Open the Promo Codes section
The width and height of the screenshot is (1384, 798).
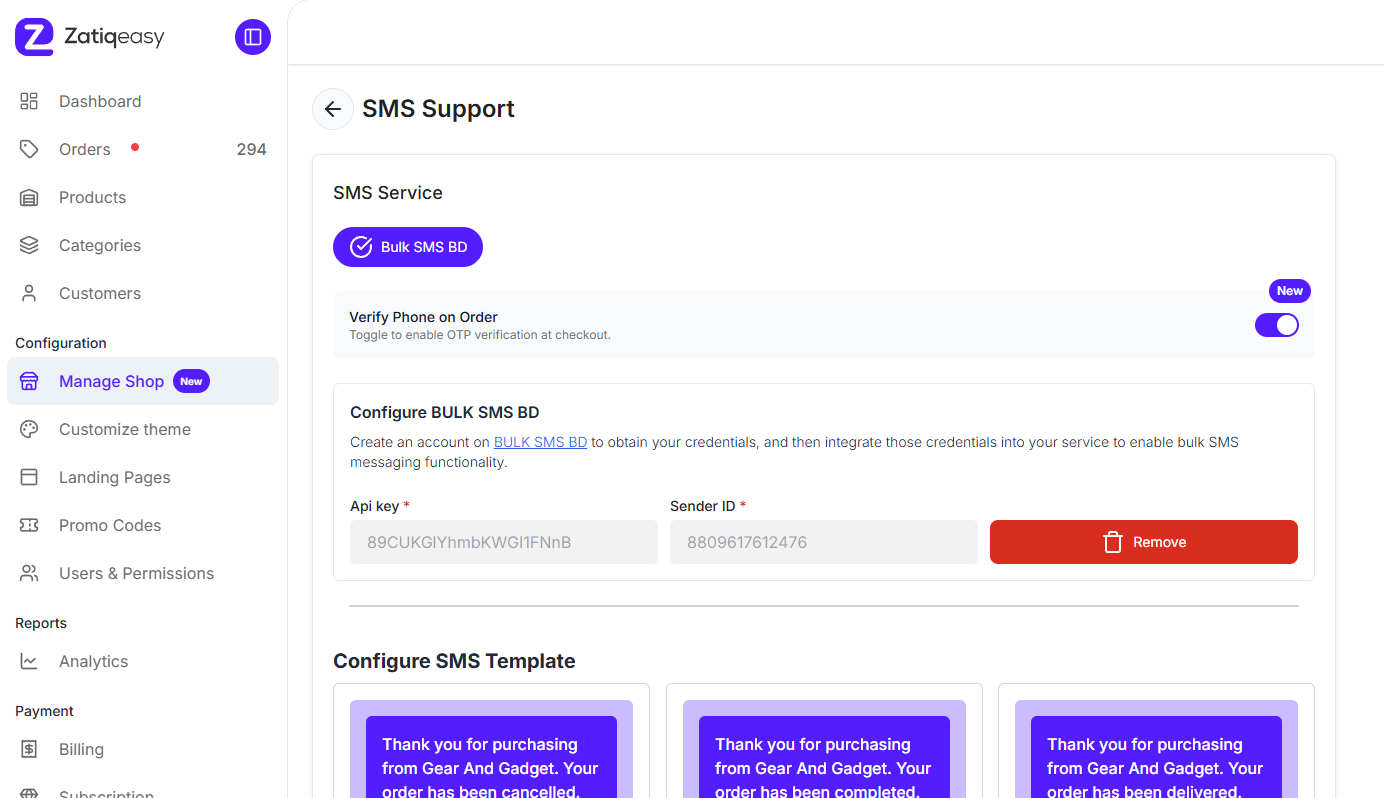pos(110,525)
